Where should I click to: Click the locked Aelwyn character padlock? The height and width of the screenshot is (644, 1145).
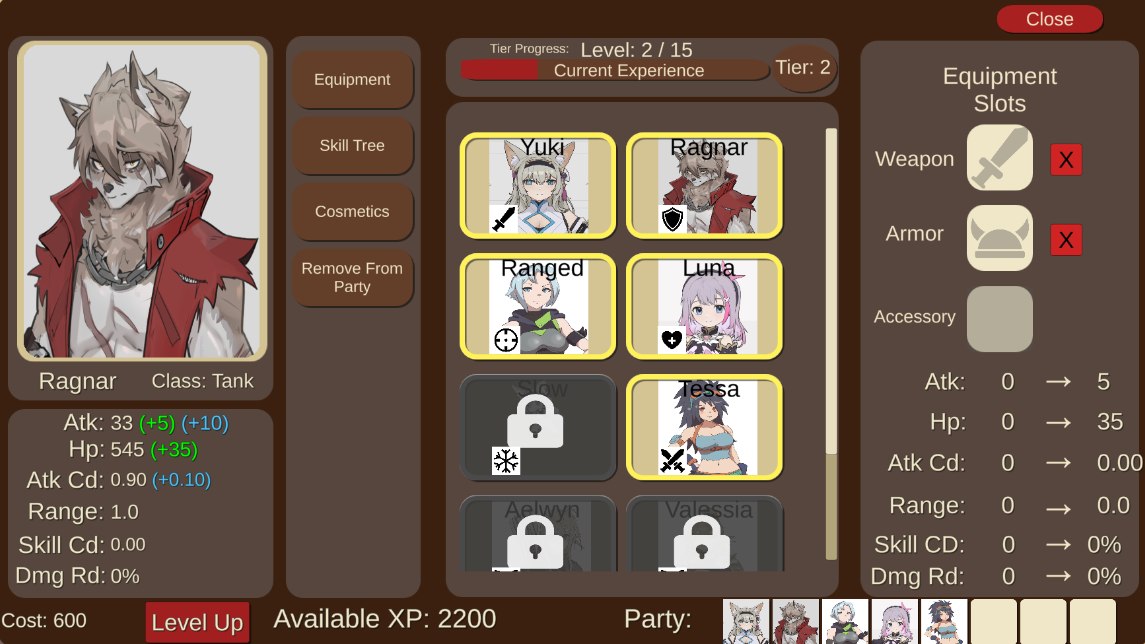coord(535,541)
